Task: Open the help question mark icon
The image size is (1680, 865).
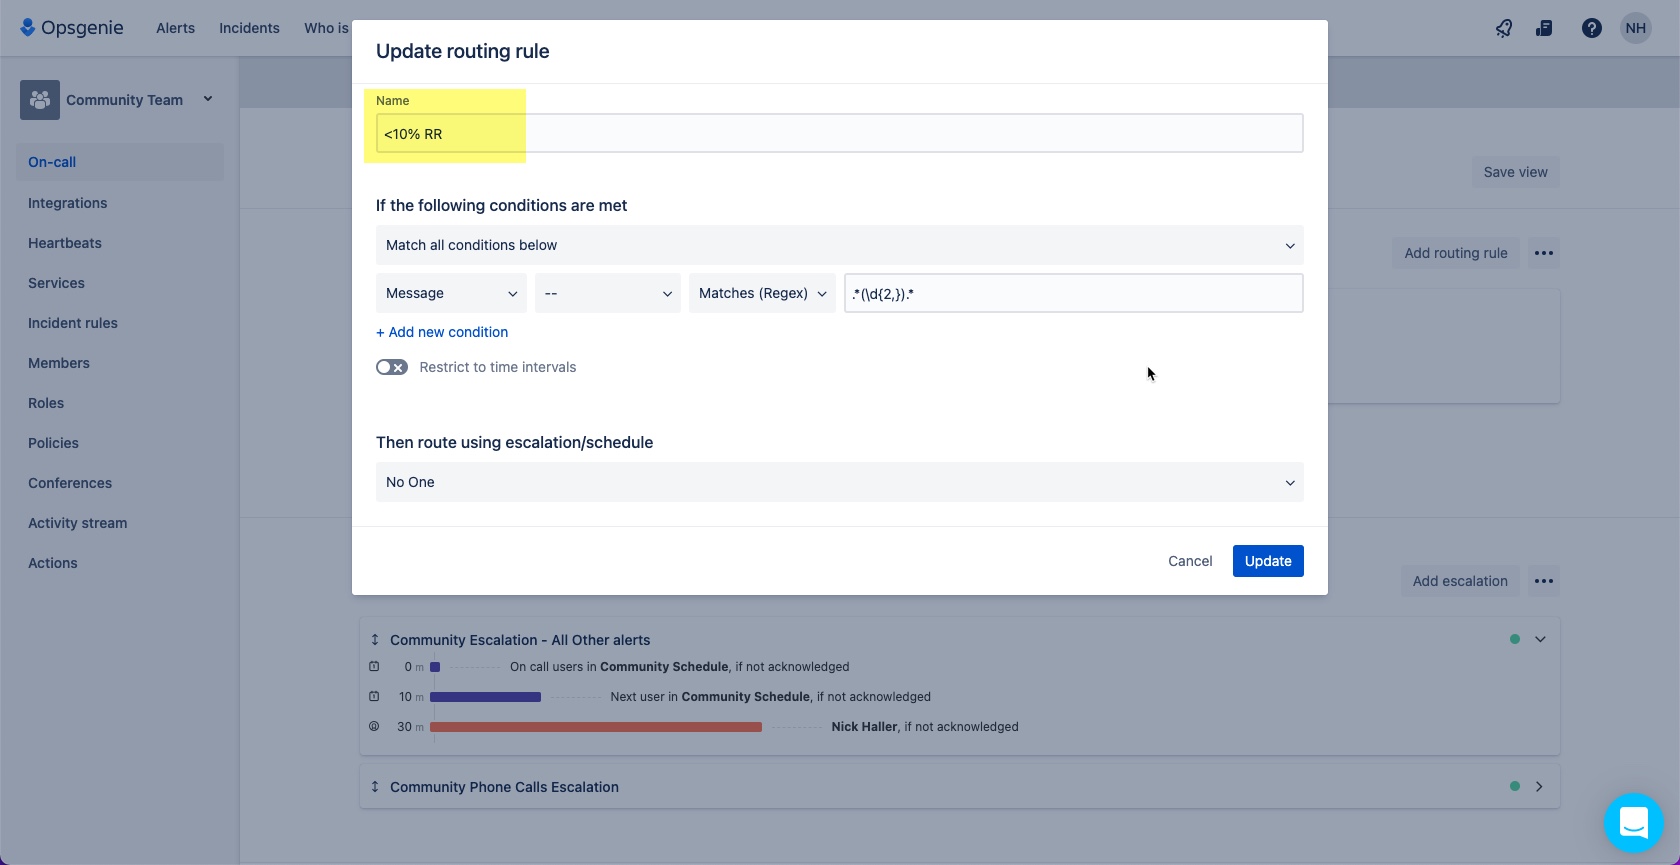Action: pos(1592,28)
